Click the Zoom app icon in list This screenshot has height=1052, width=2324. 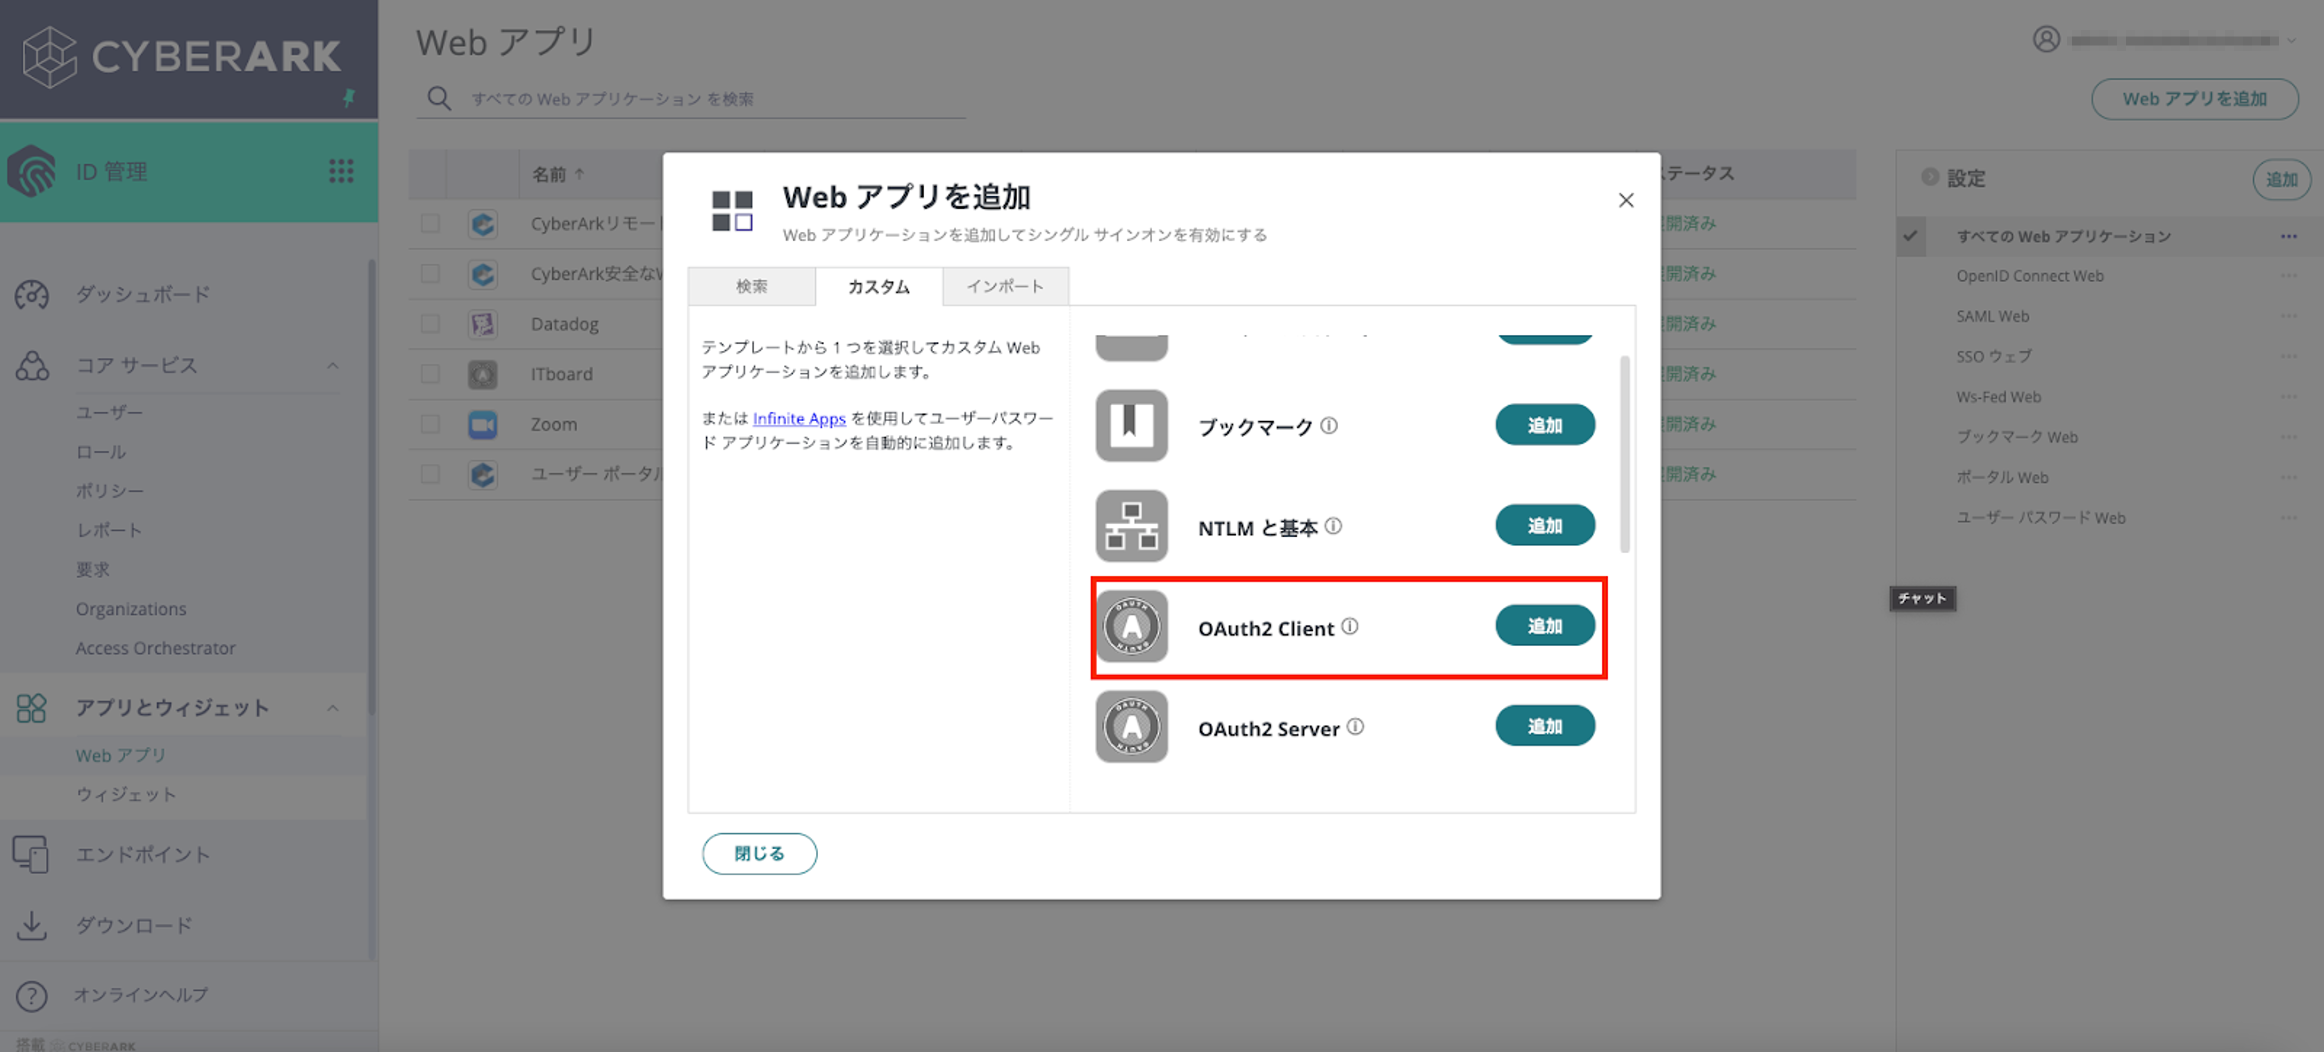point(483,424)
